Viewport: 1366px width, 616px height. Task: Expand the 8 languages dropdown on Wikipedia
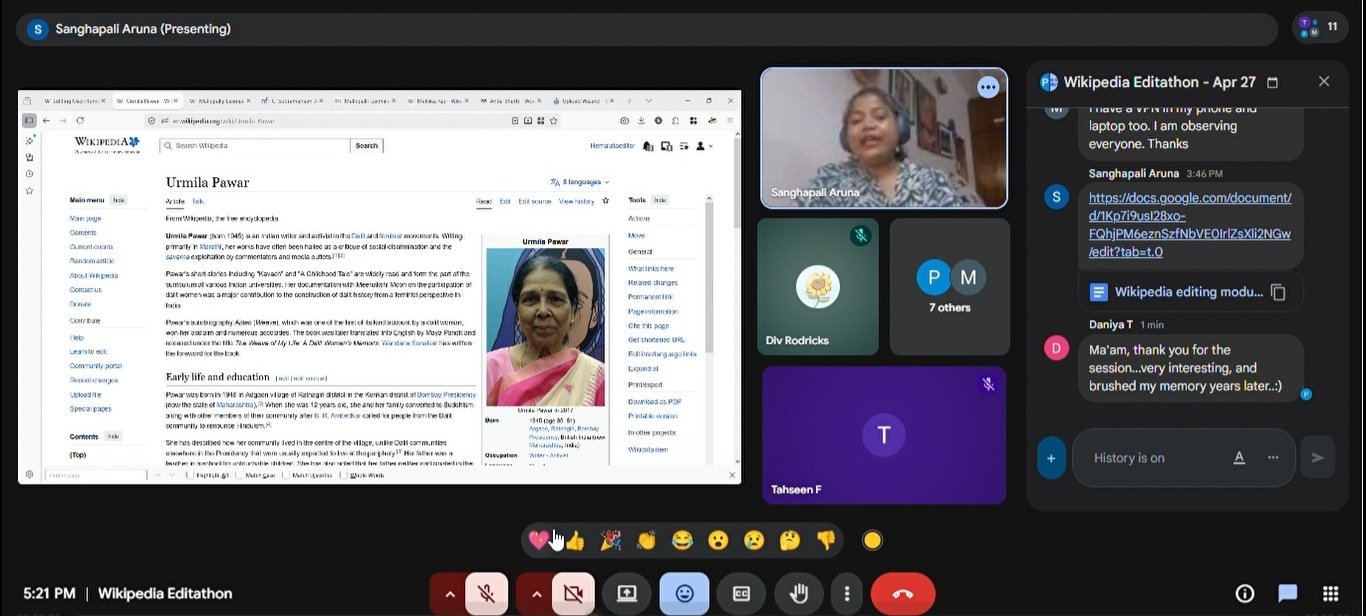[x=579, y=182]
